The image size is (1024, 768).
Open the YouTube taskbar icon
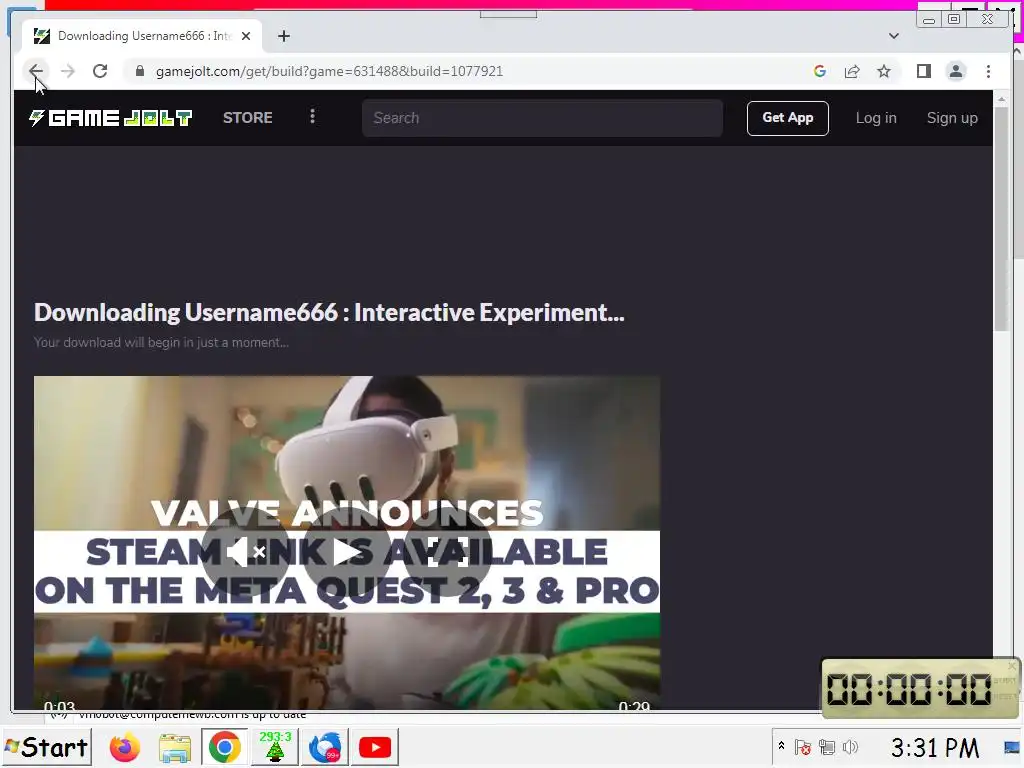(375, 747)
